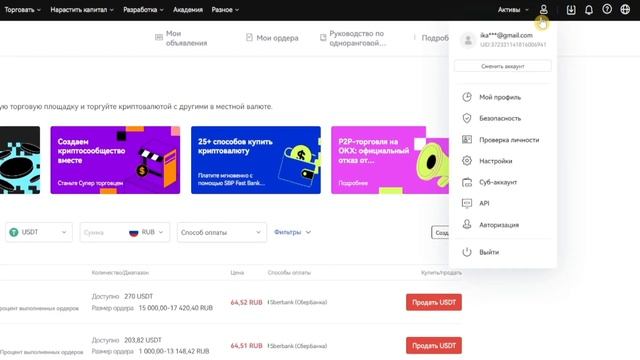Open the USDT currency dropdown
This screenshot has height=360, width=640.
point(39,232)
